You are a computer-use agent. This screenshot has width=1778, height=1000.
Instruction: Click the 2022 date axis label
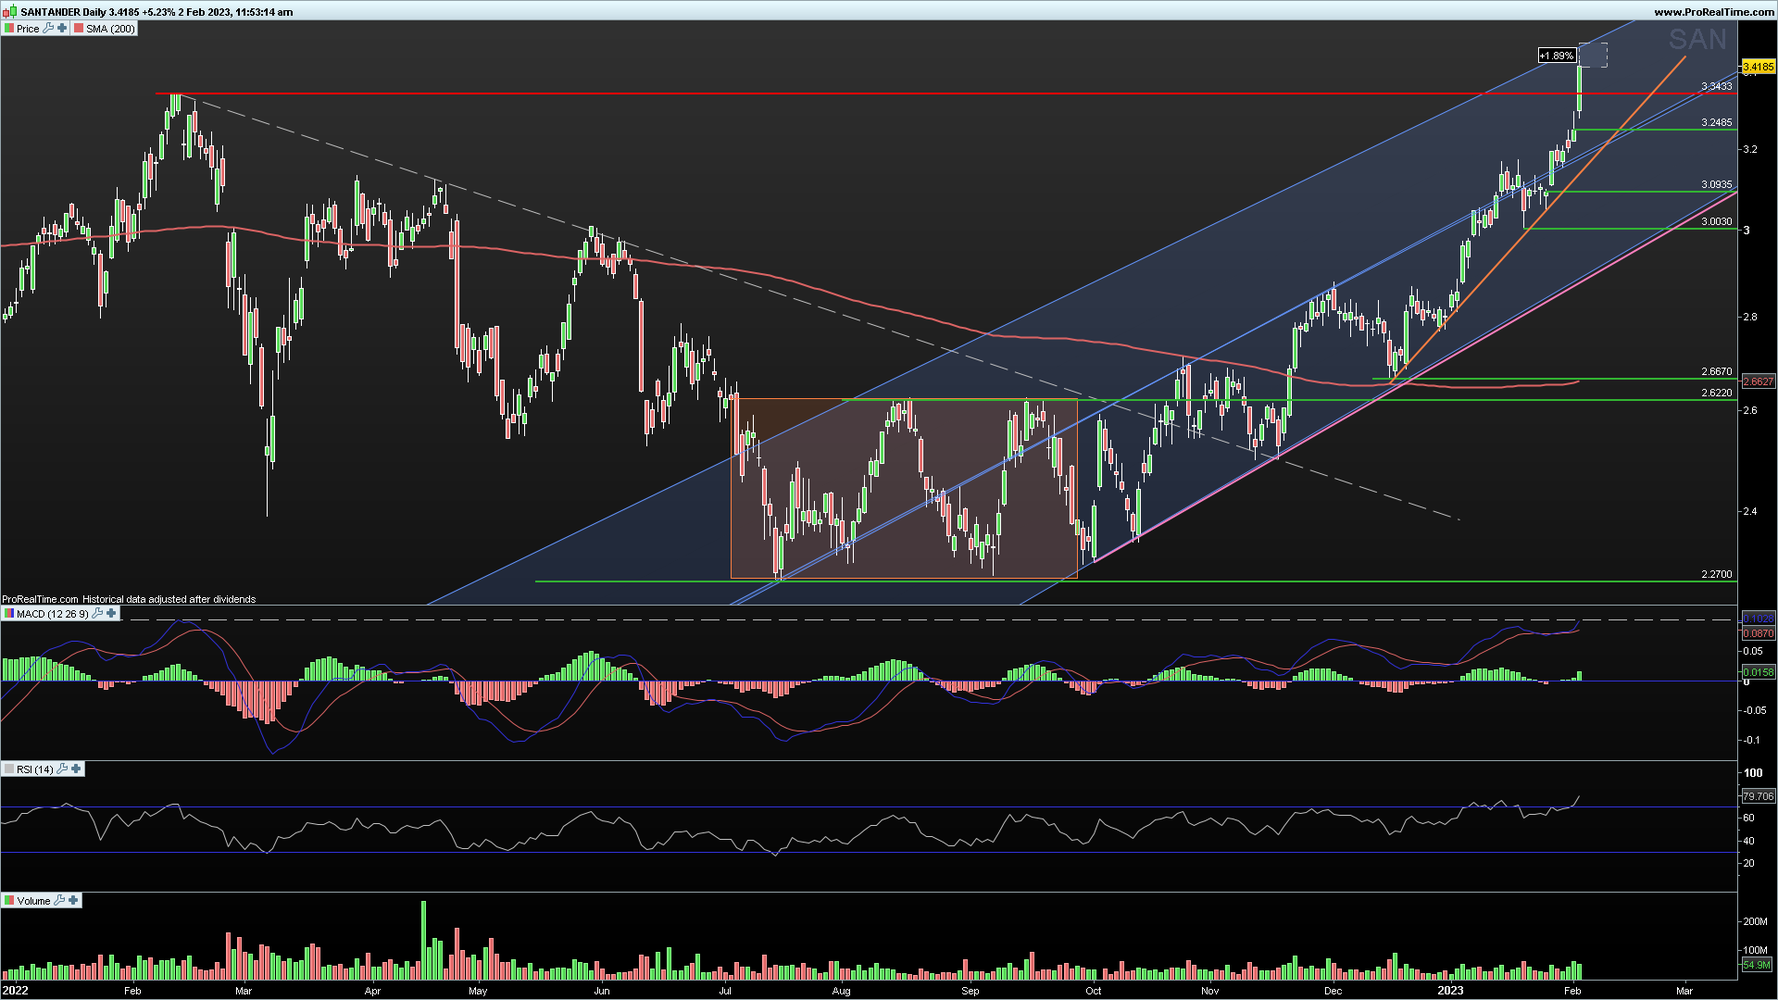(x=16, y=991)
